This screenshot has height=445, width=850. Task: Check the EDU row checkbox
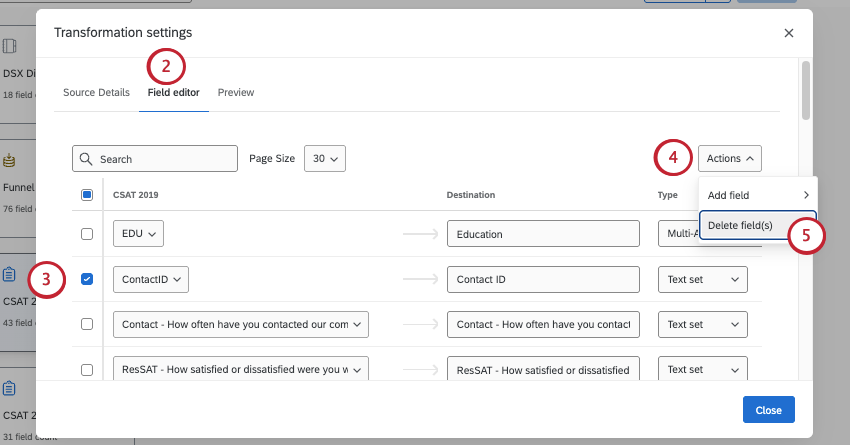tap(87, 234)
